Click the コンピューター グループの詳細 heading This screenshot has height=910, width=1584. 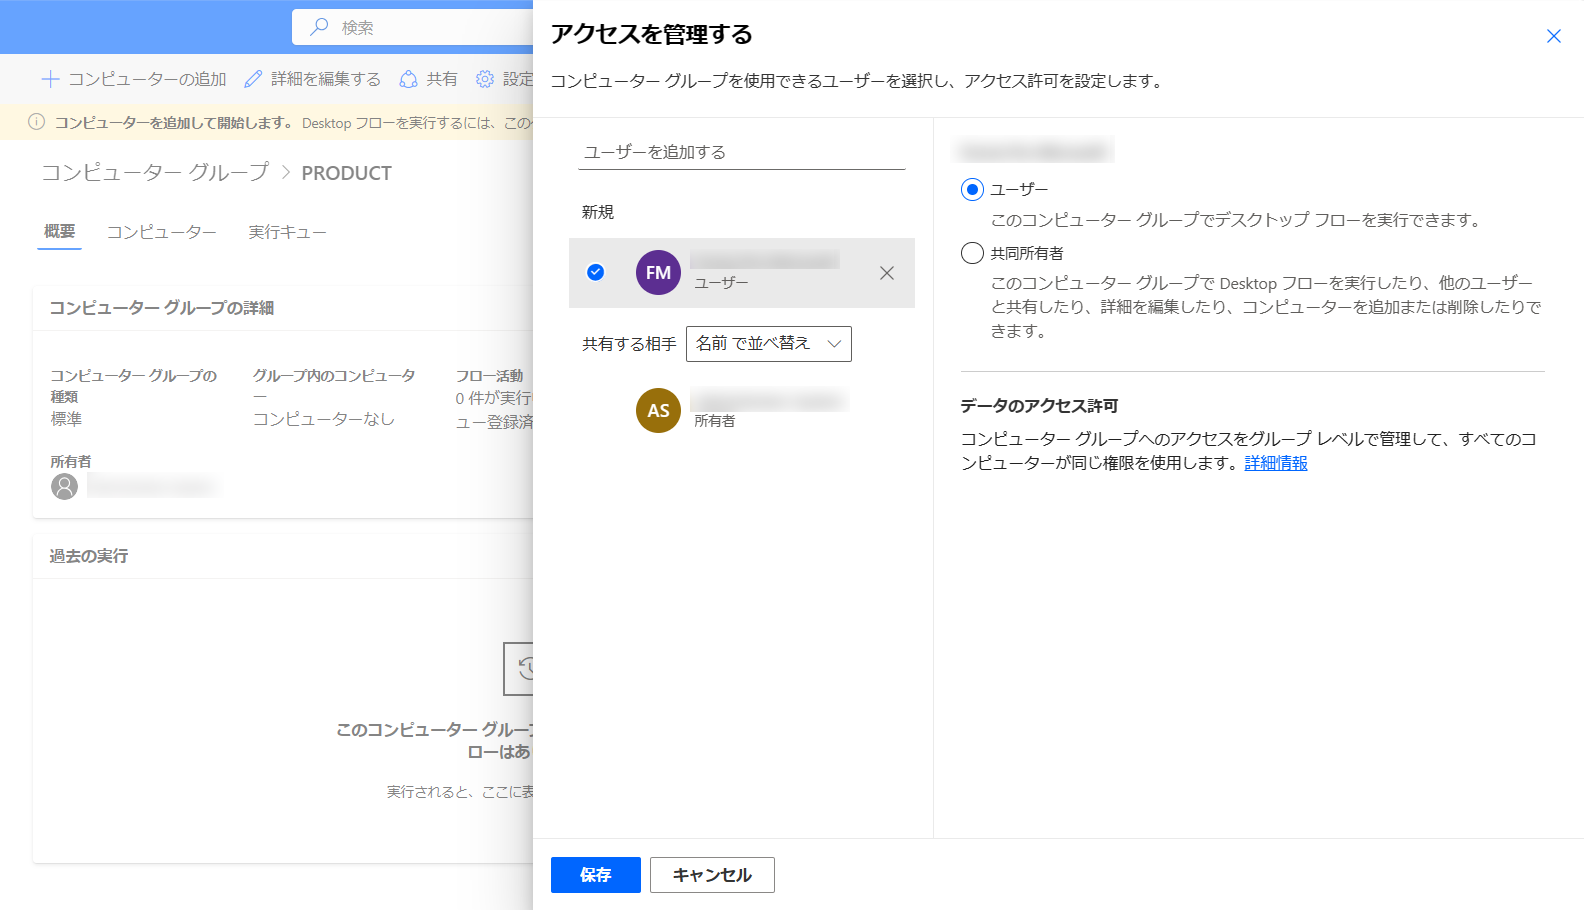tap(162, 308)
